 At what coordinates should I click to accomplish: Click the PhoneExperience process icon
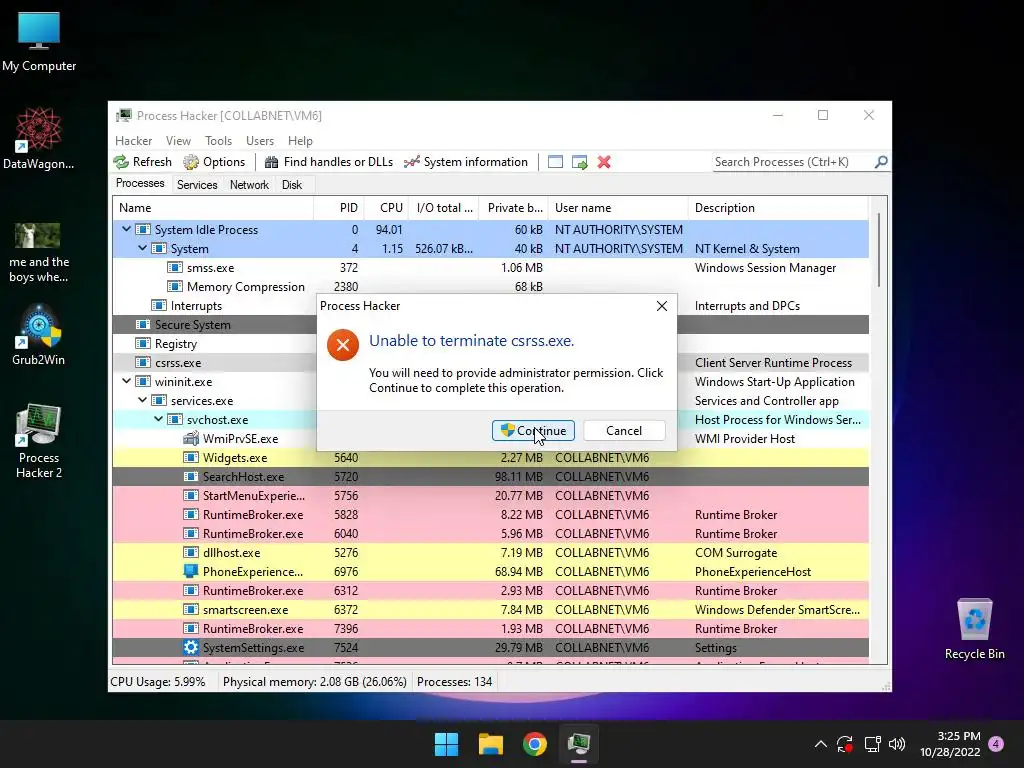pos(191,571)
